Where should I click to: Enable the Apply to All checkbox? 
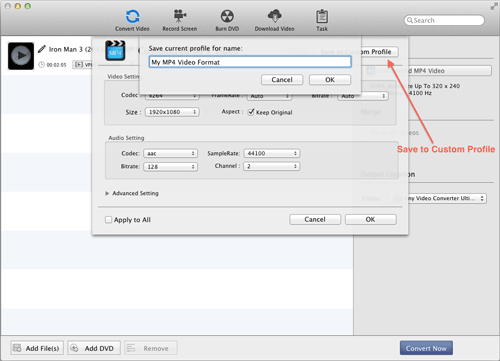[x=108, y=220]
